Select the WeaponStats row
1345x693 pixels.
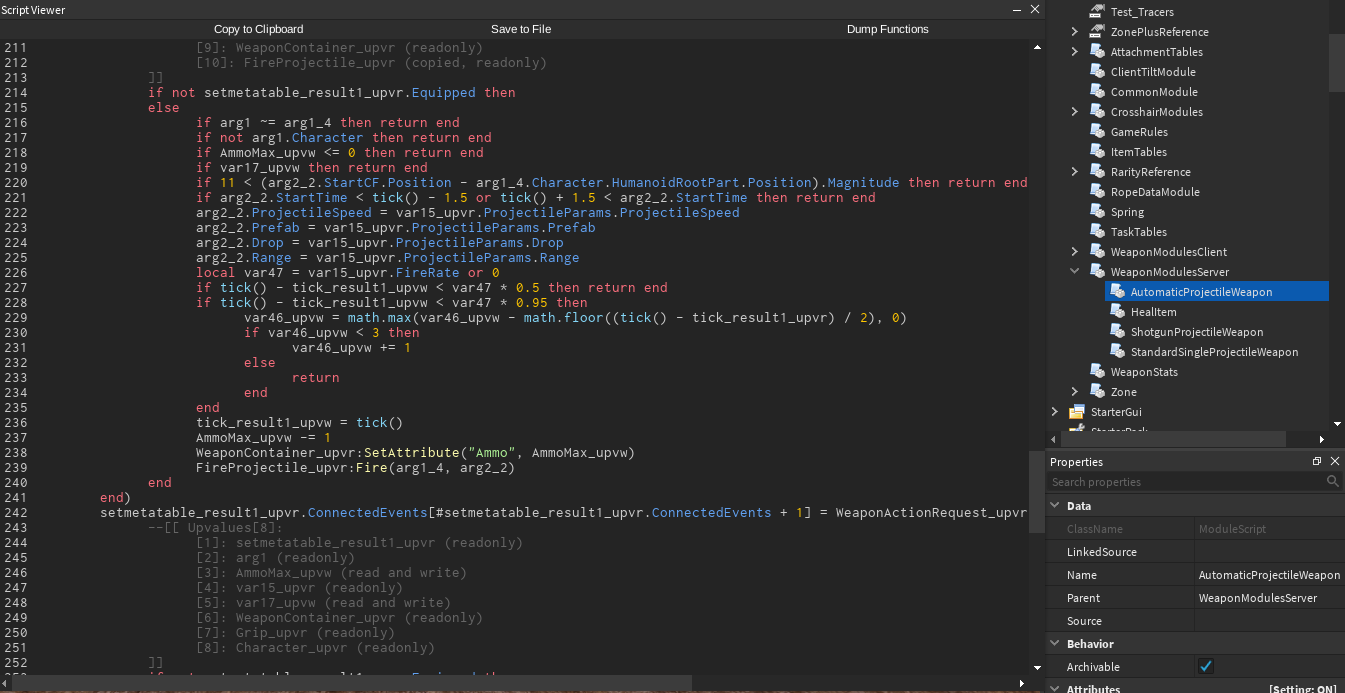[1188, 372]
